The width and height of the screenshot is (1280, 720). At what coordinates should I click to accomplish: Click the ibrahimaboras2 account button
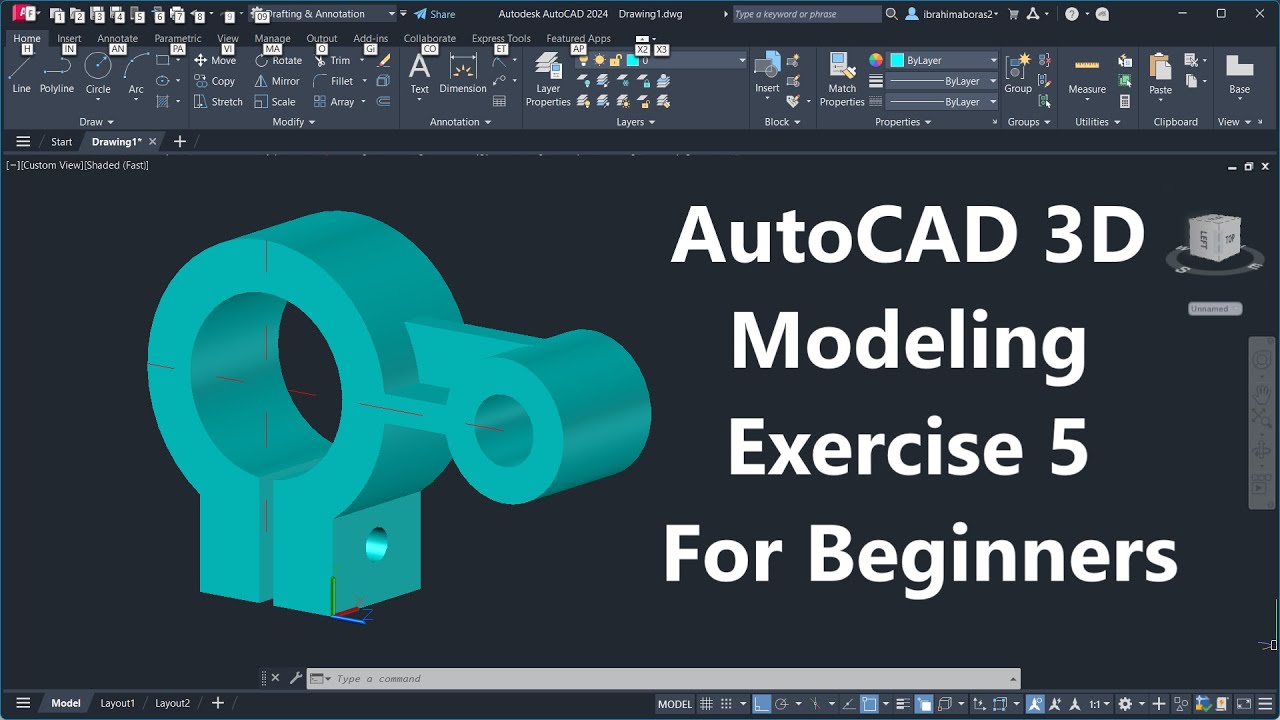[x=953, y=14]
